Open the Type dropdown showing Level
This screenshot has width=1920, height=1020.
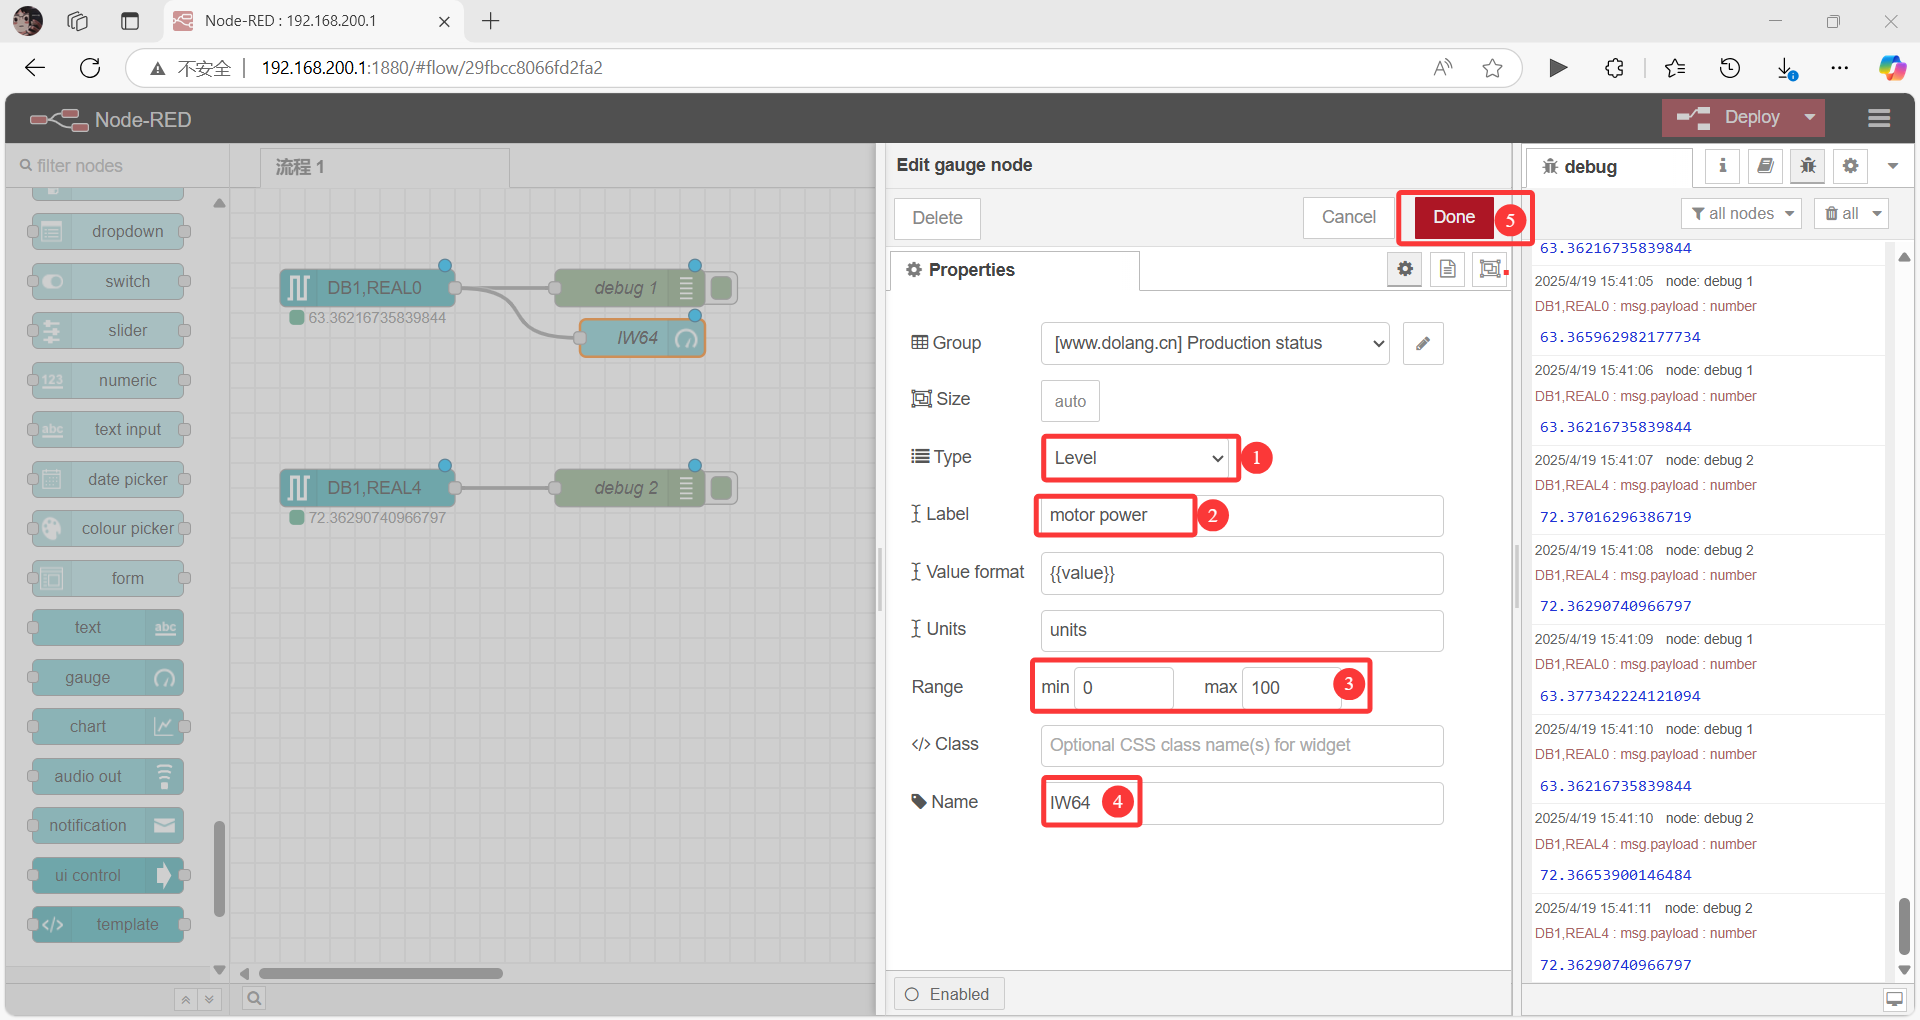(x=1138, y=458)
